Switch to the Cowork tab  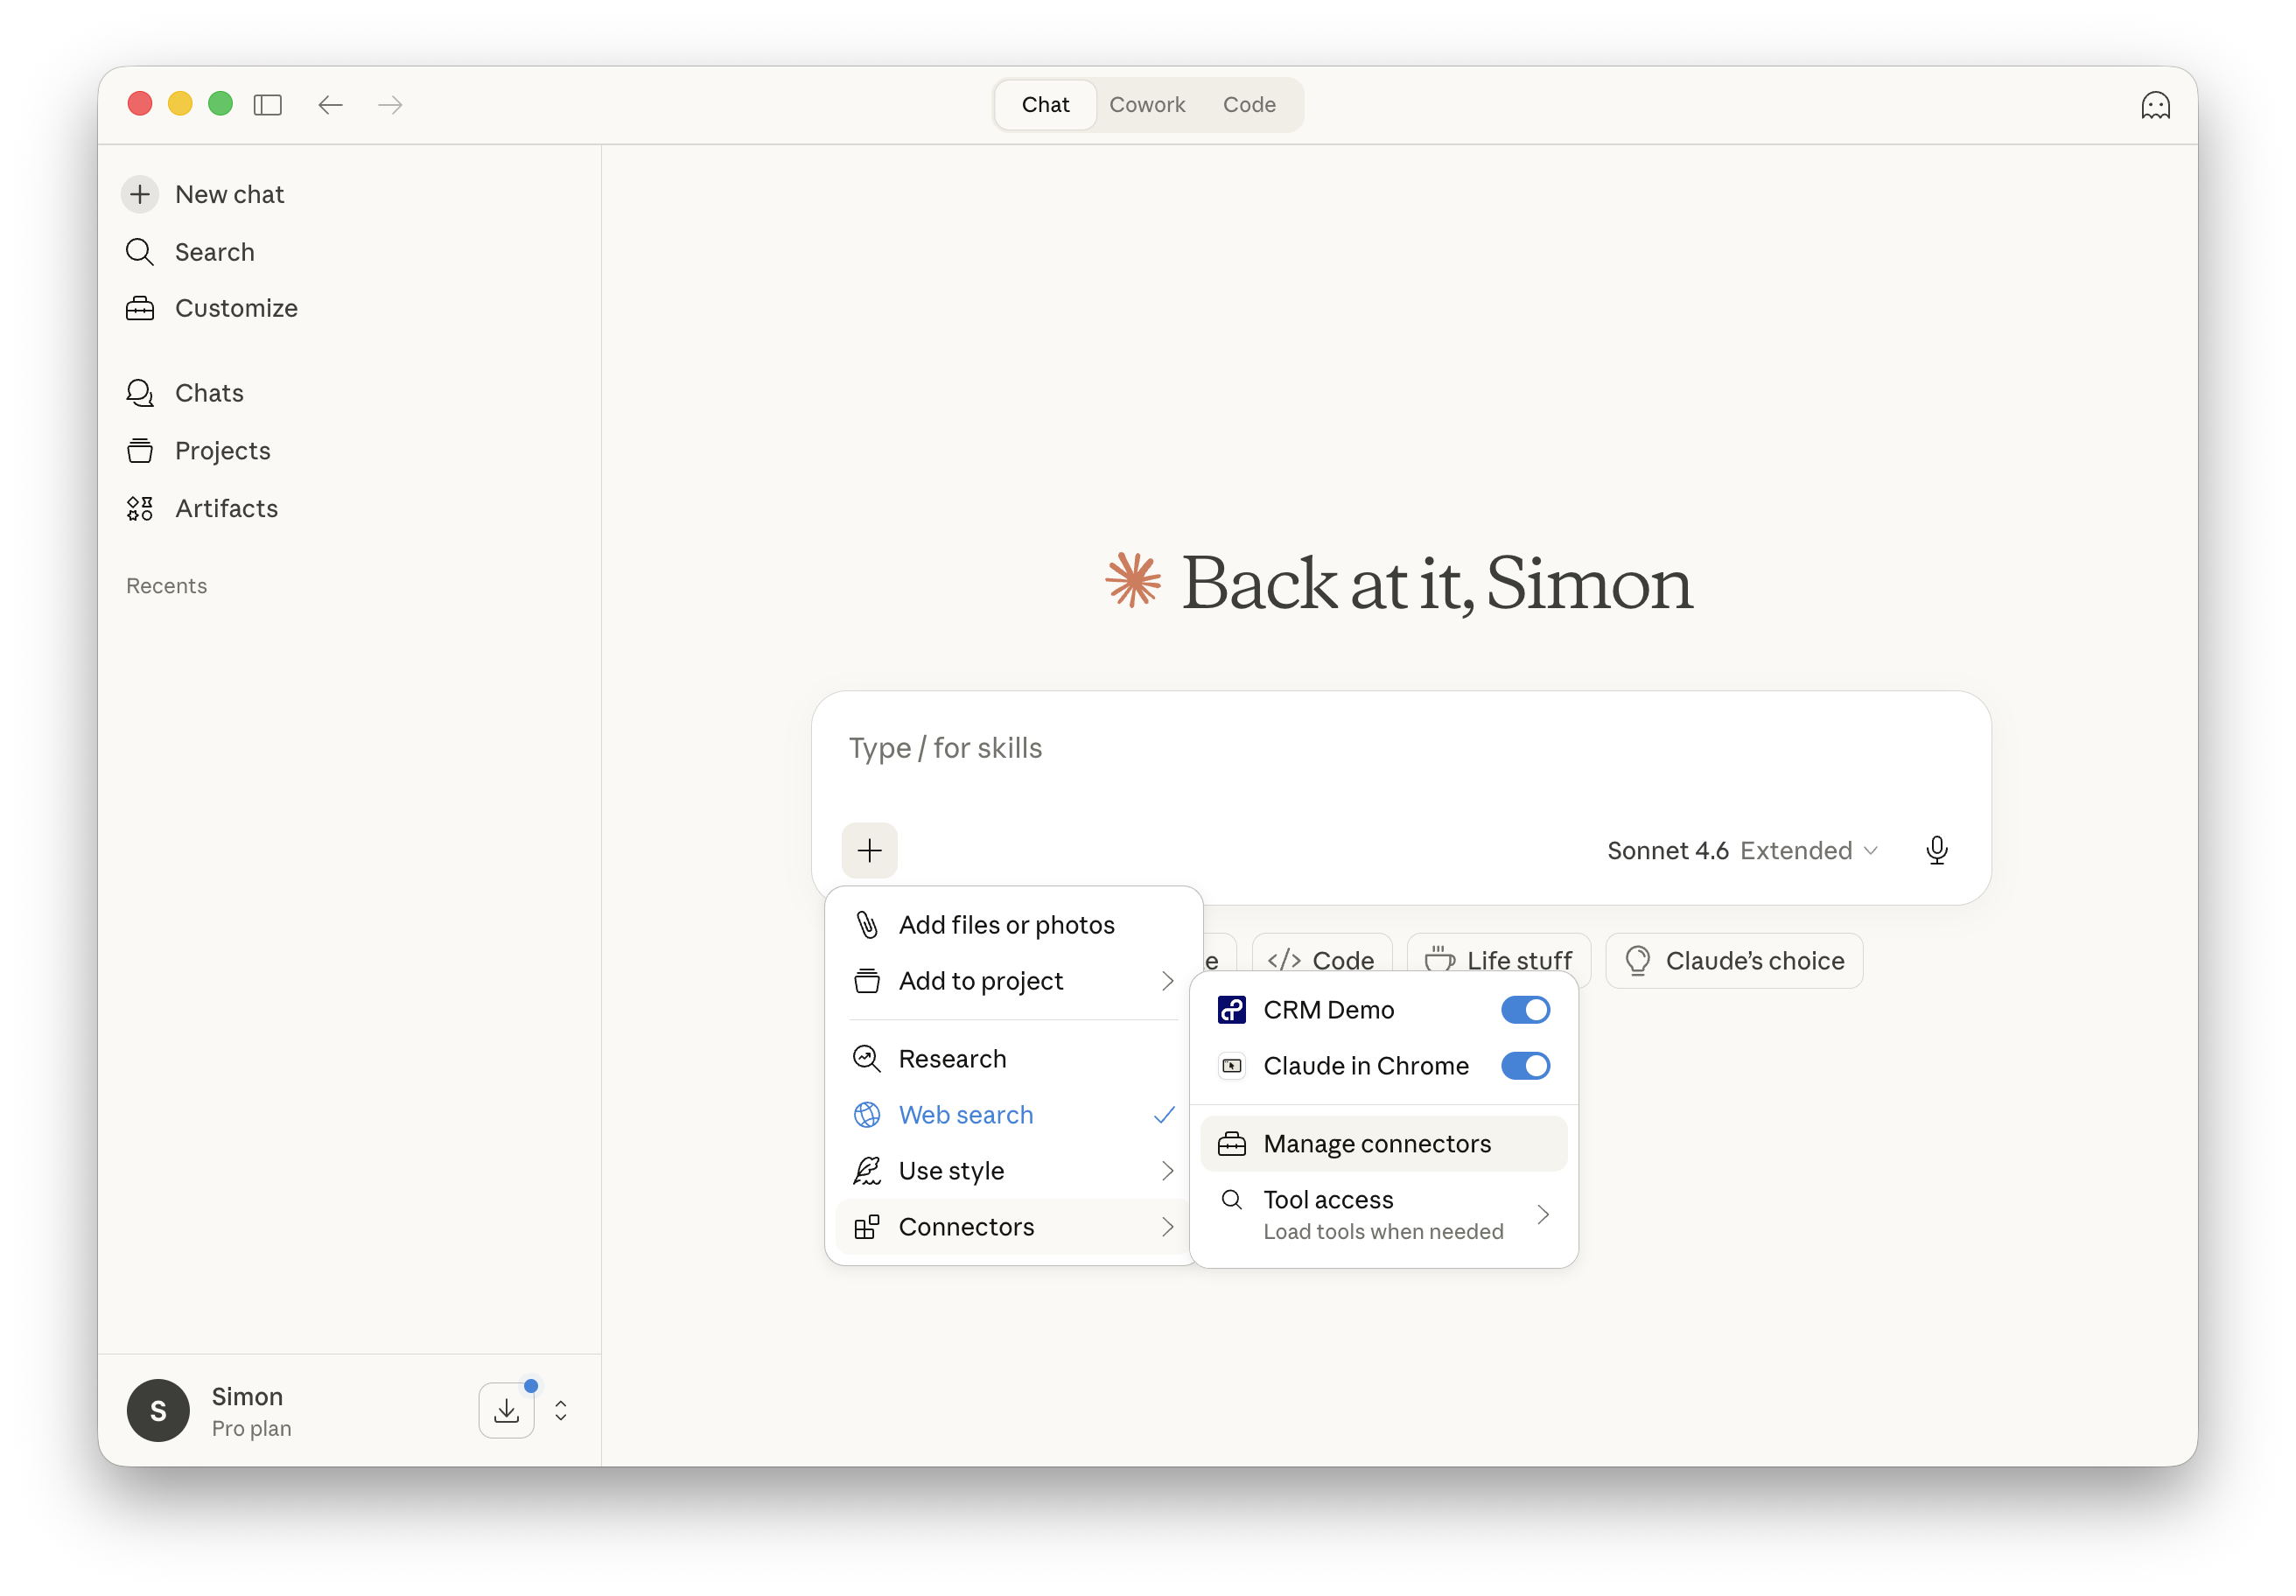click(1146, 105)
